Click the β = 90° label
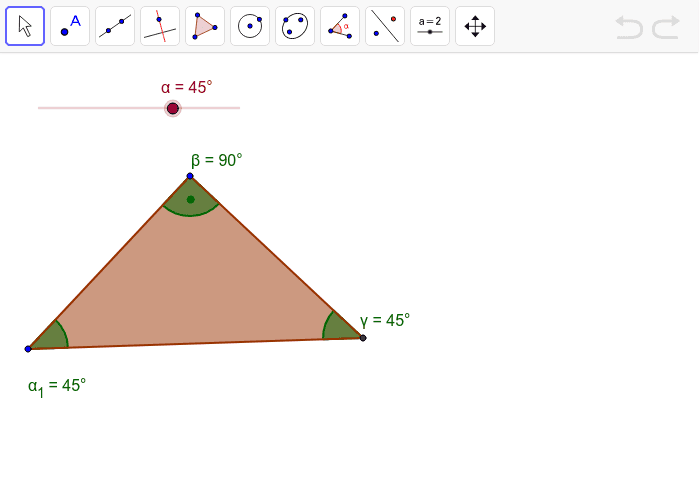Viewport: 700px width, 500px height. point(217,160)
